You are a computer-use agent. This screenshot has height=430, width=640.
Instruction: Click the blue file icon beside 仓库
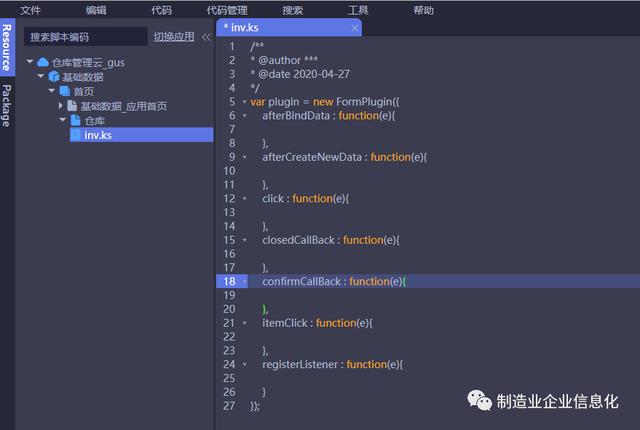point(76,120)
